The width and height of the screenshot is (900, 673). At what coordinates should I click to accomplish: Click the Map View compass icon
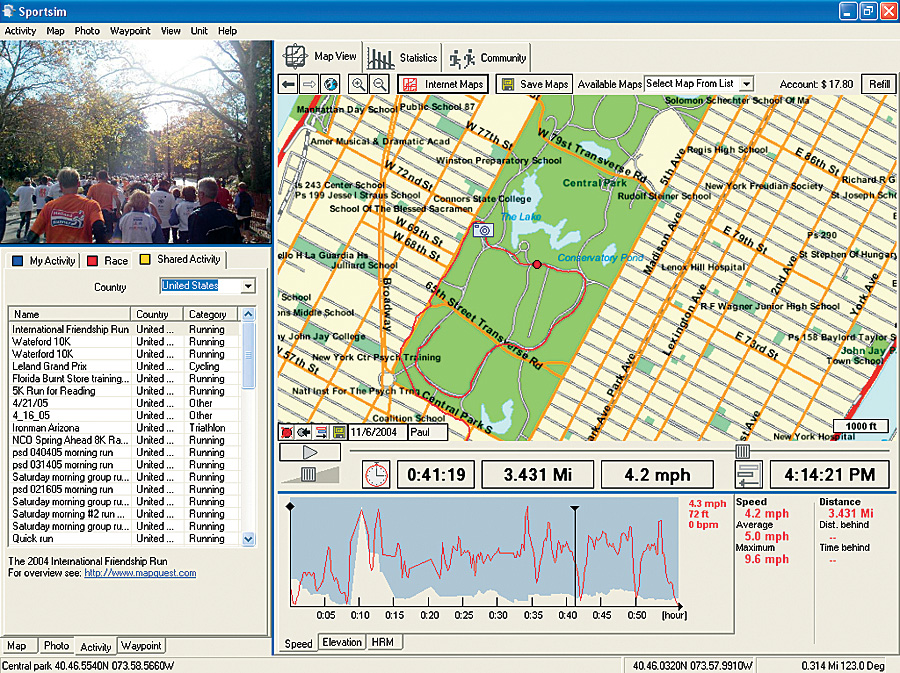click(x=295, y=56)
